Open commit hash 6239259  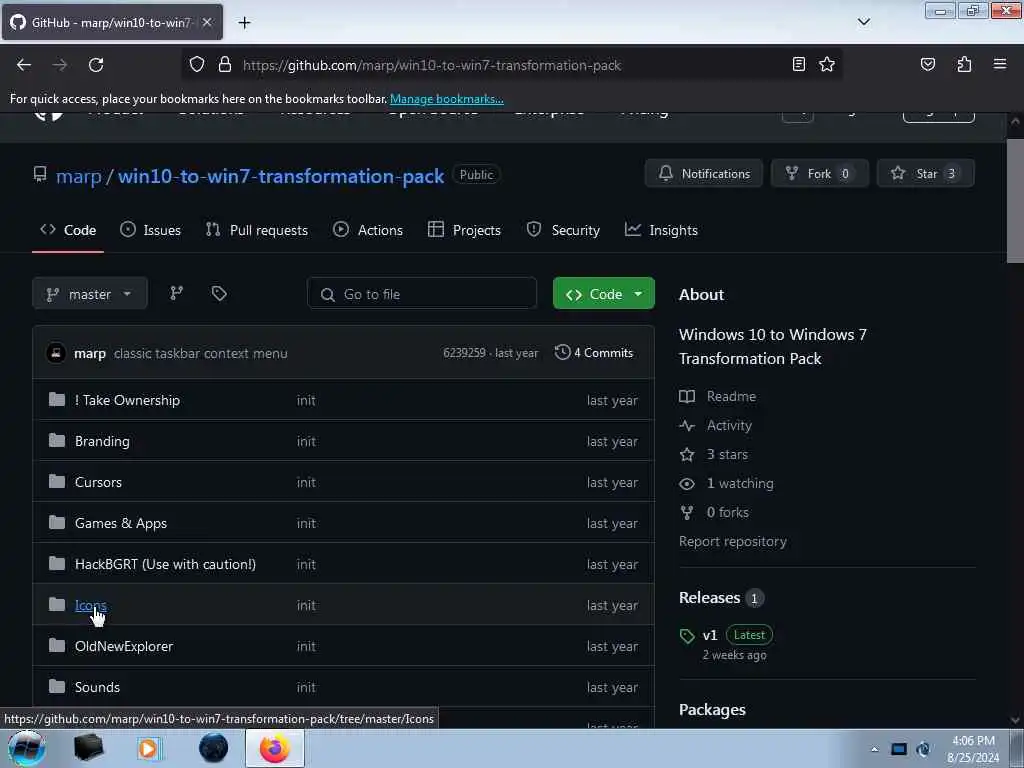(x=464, y=353)
